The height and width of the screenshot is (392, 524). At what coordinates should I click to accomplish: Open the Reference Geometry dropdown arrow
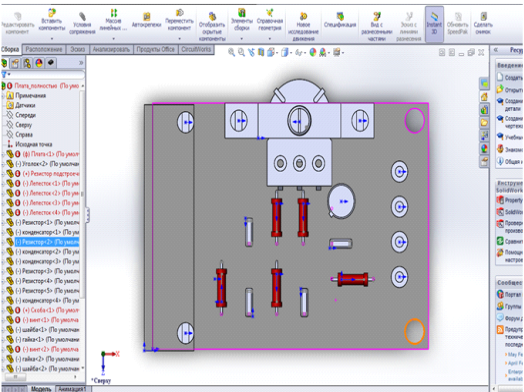(270, 39)
